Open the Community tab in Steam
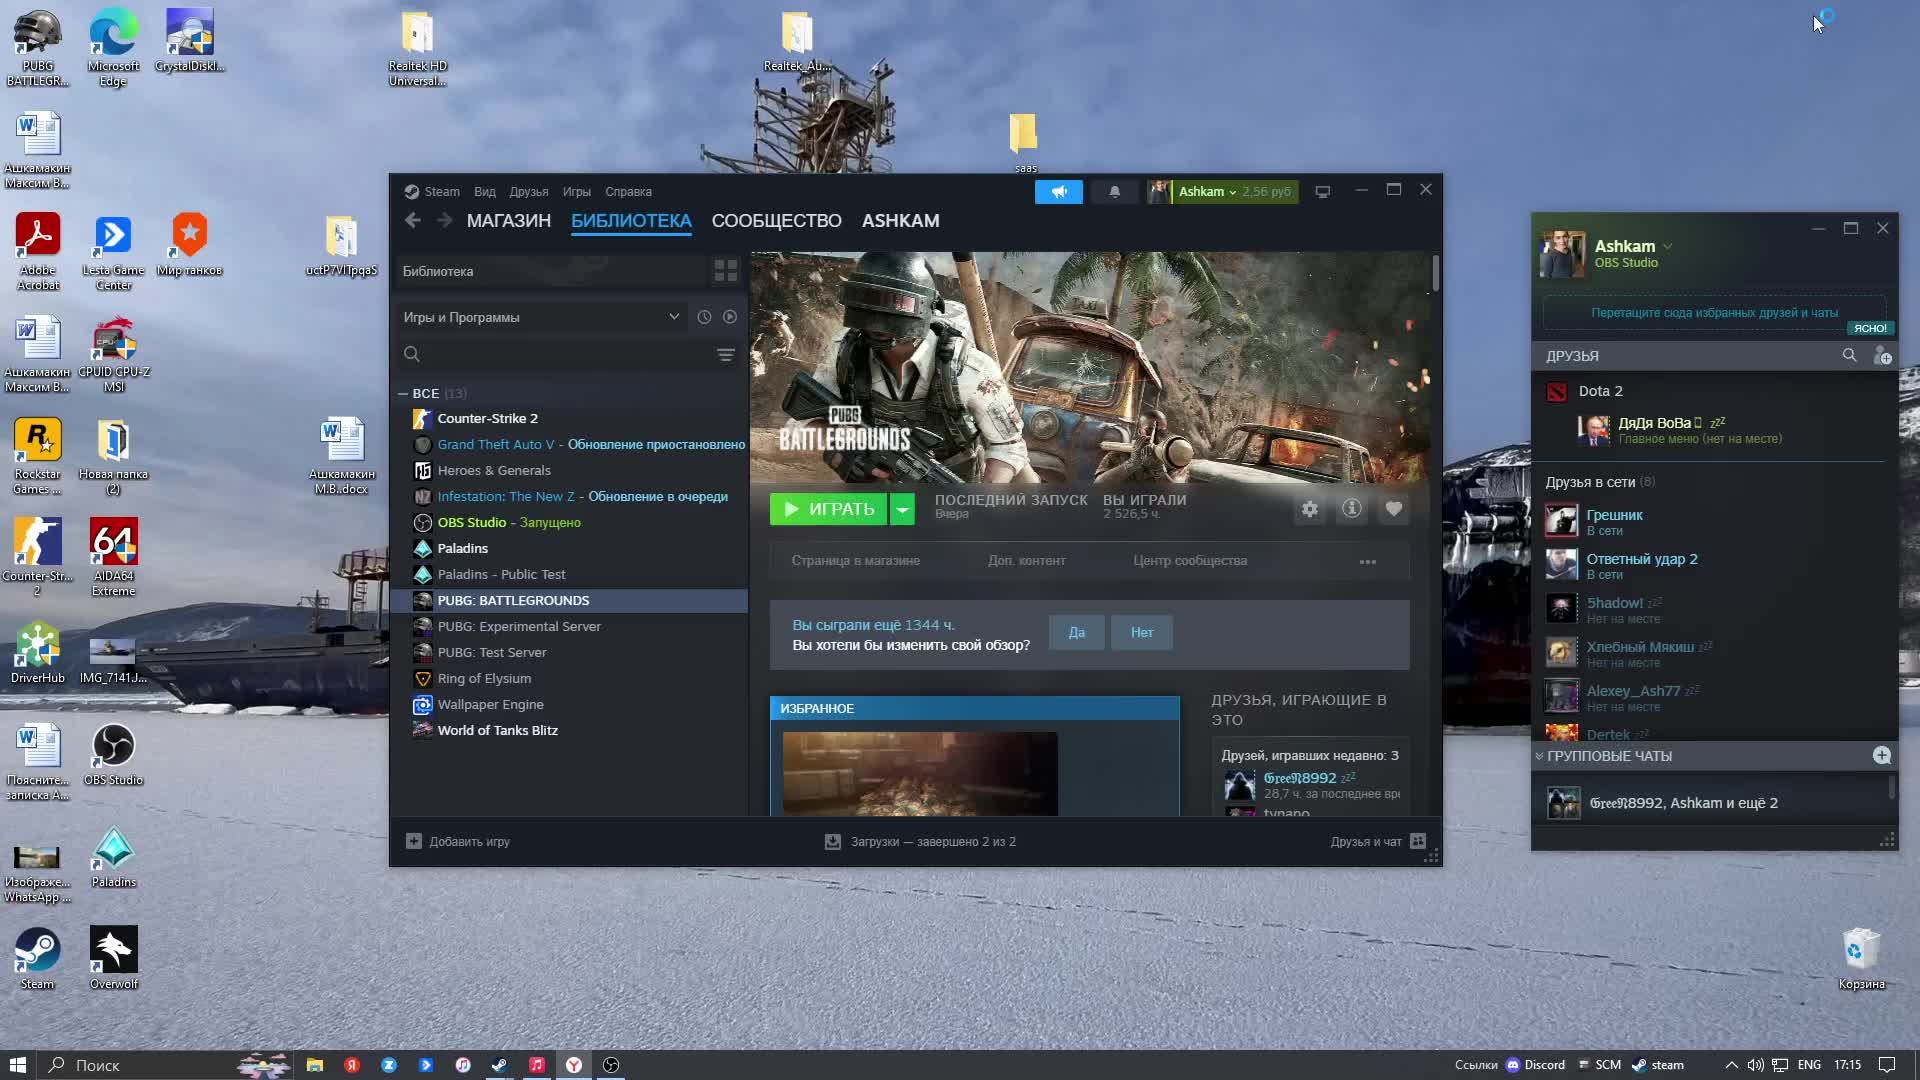 coord(776,221)
